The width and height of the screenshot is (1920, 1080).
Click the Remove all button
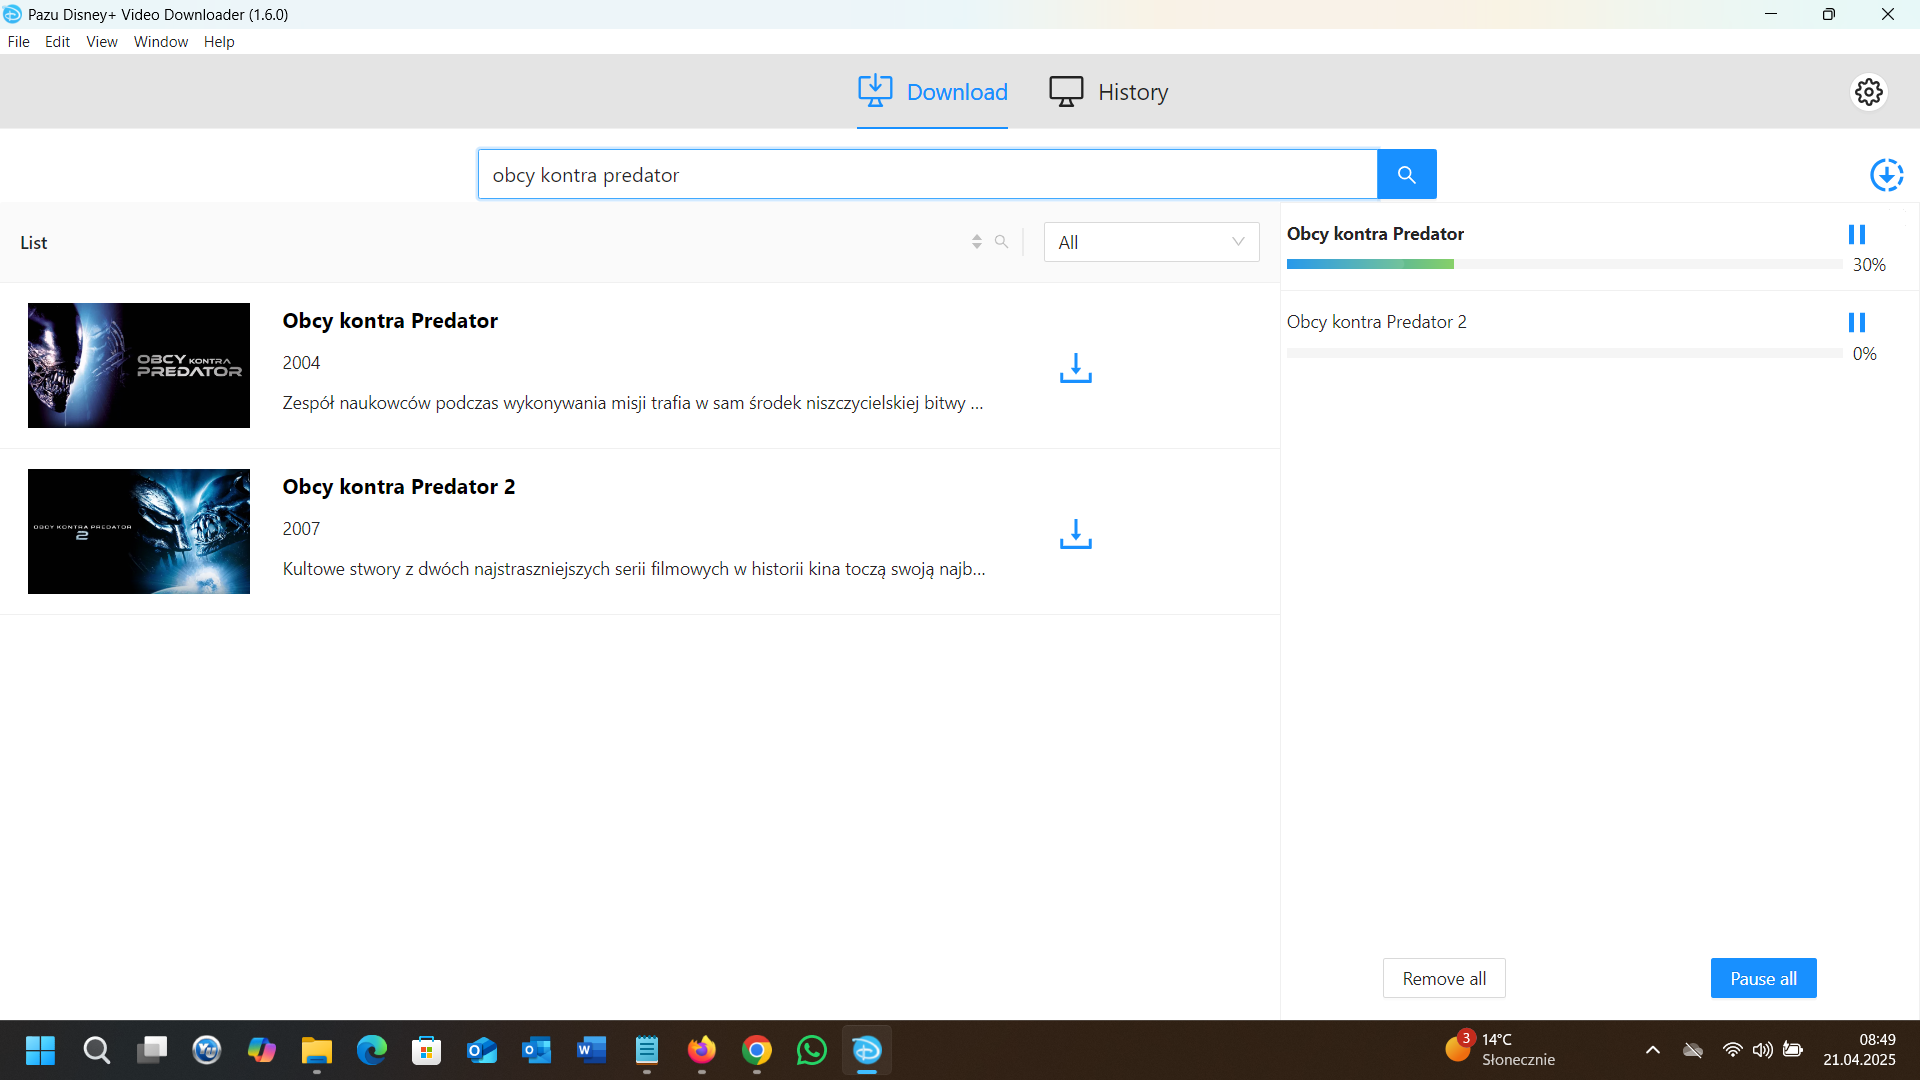point(1444,978)
